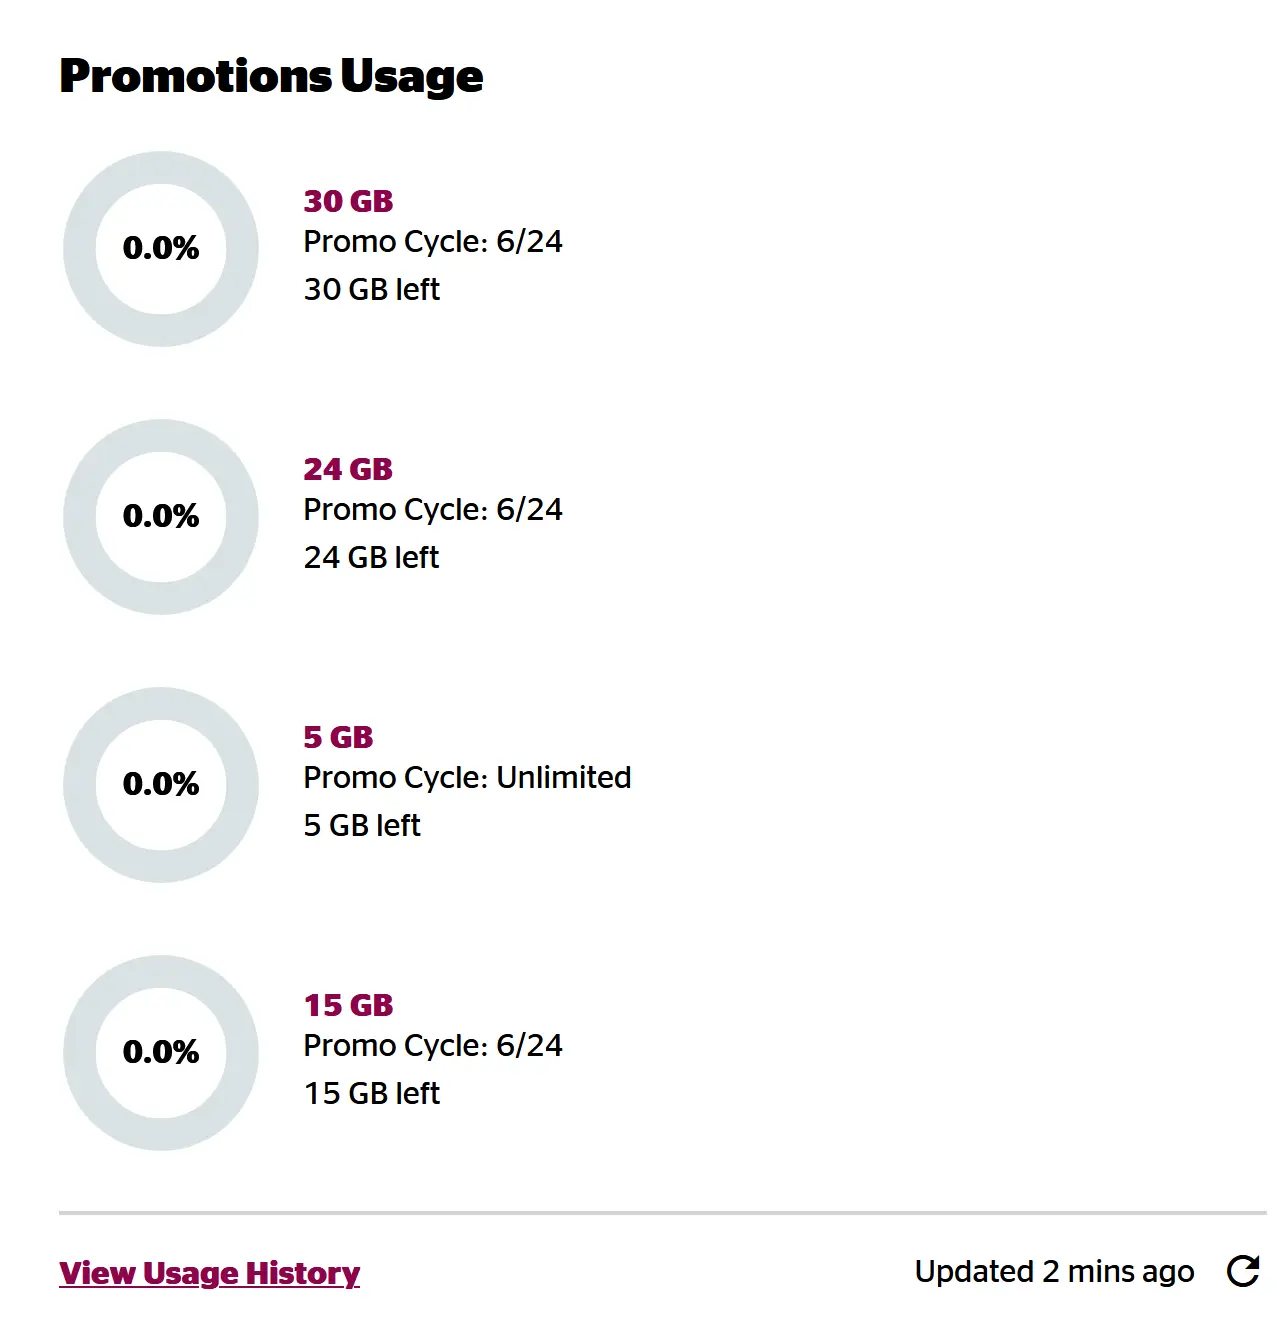Screen dimensions: 1287x1332
Task: Click the 15 GB usage donut chart
Action: 161,1053
